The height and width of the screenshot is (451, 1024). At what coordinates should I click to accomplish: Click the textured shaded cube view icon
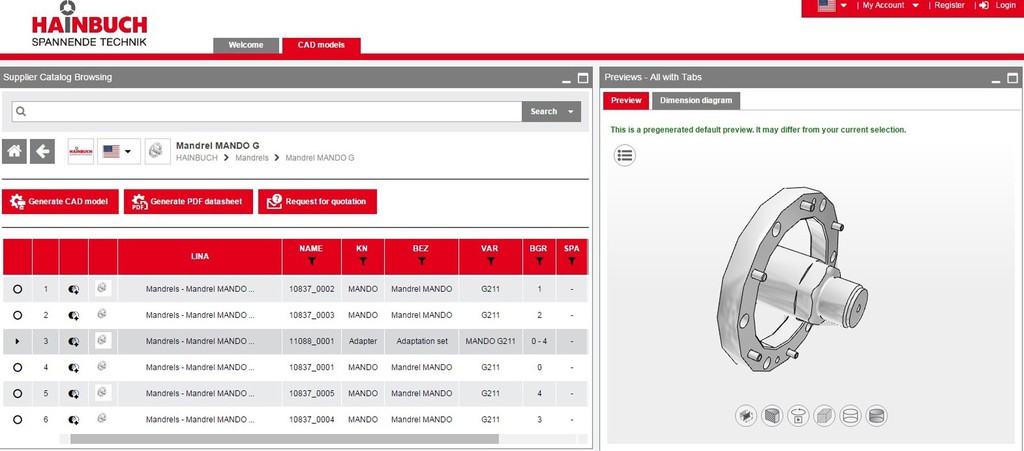pos(772,416)
